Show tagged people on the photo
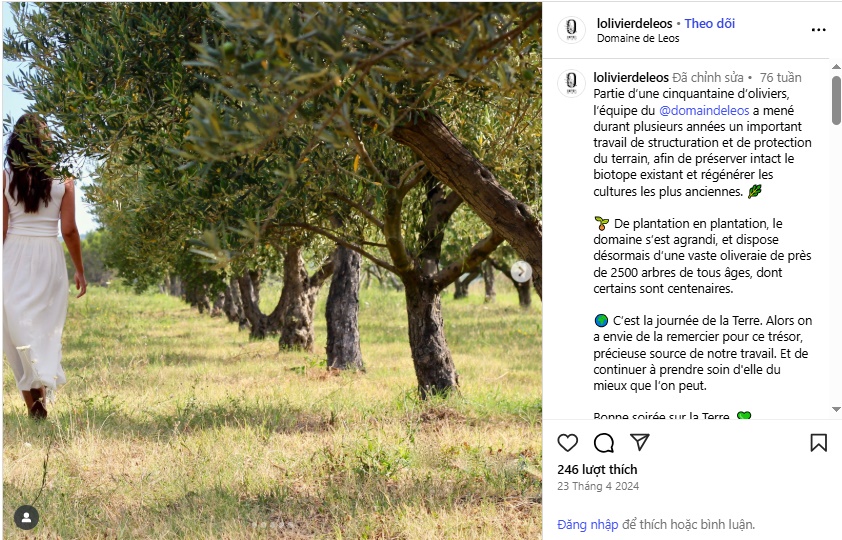Screen dimensions: 842x540 pos(27,517)
